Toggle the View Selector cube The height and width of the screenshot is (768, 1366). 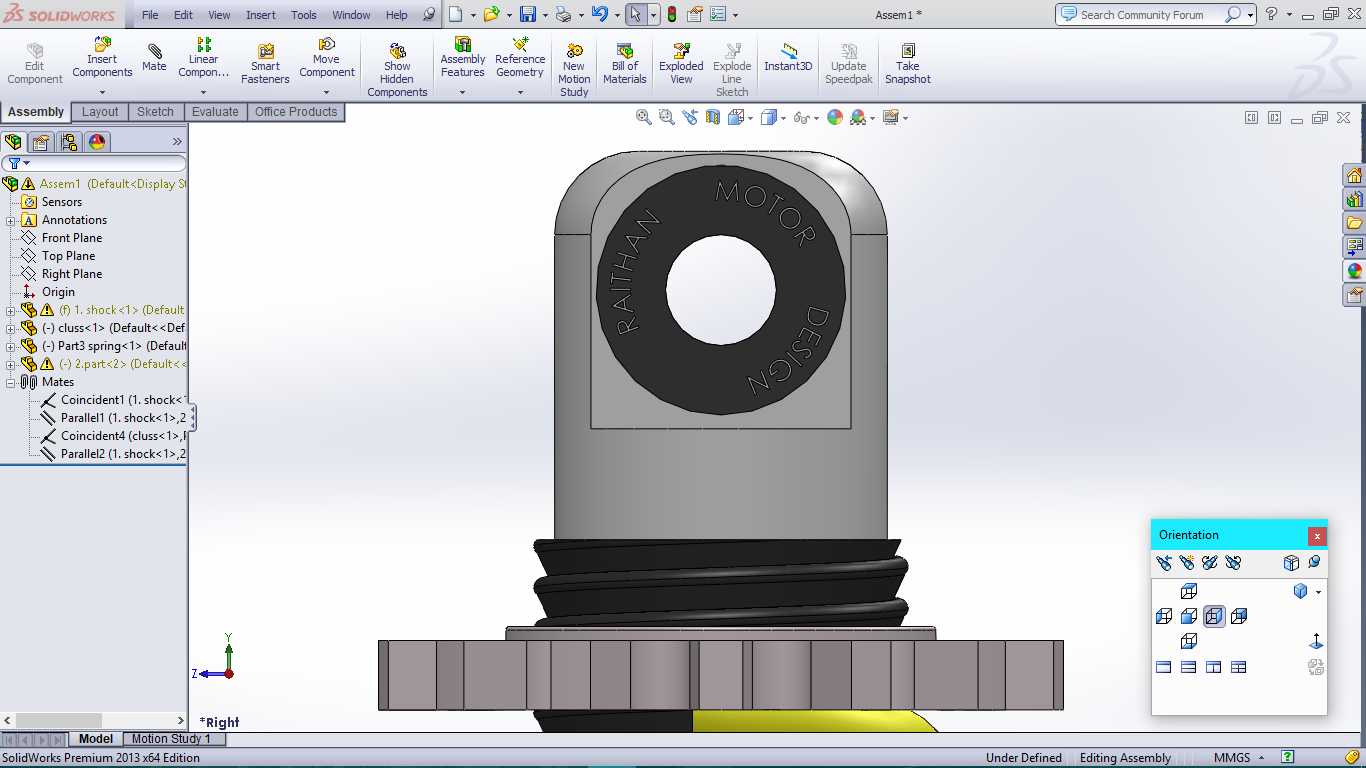tap(1291, 563)
